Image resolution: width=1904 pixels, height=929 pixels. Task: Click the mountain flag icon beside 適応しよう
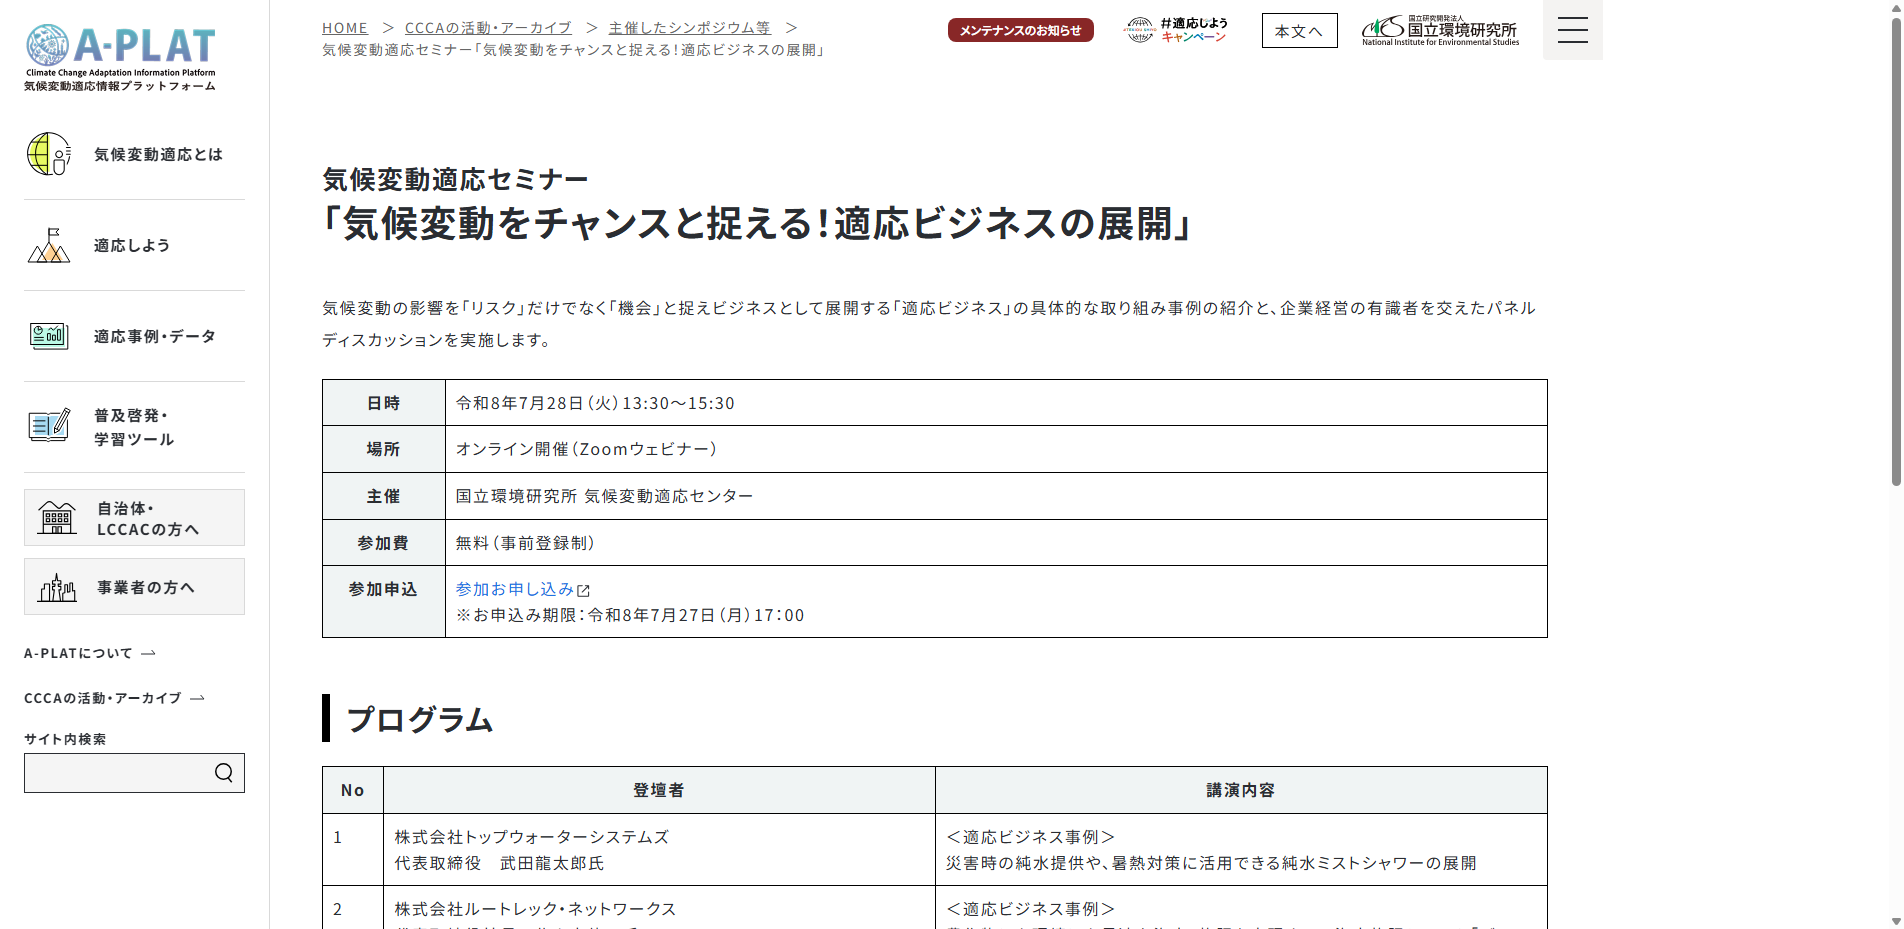(x=49, y=245)
